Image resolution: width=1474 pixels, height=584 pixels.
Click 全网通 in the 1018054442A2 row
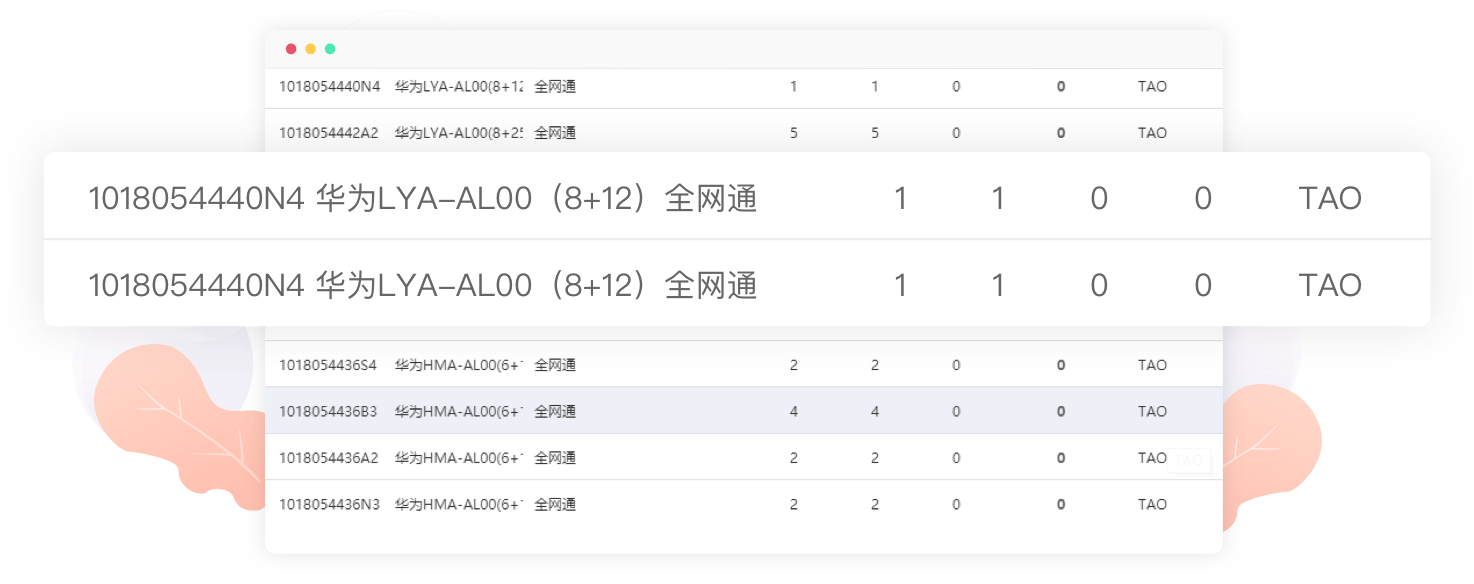(555, 133)
